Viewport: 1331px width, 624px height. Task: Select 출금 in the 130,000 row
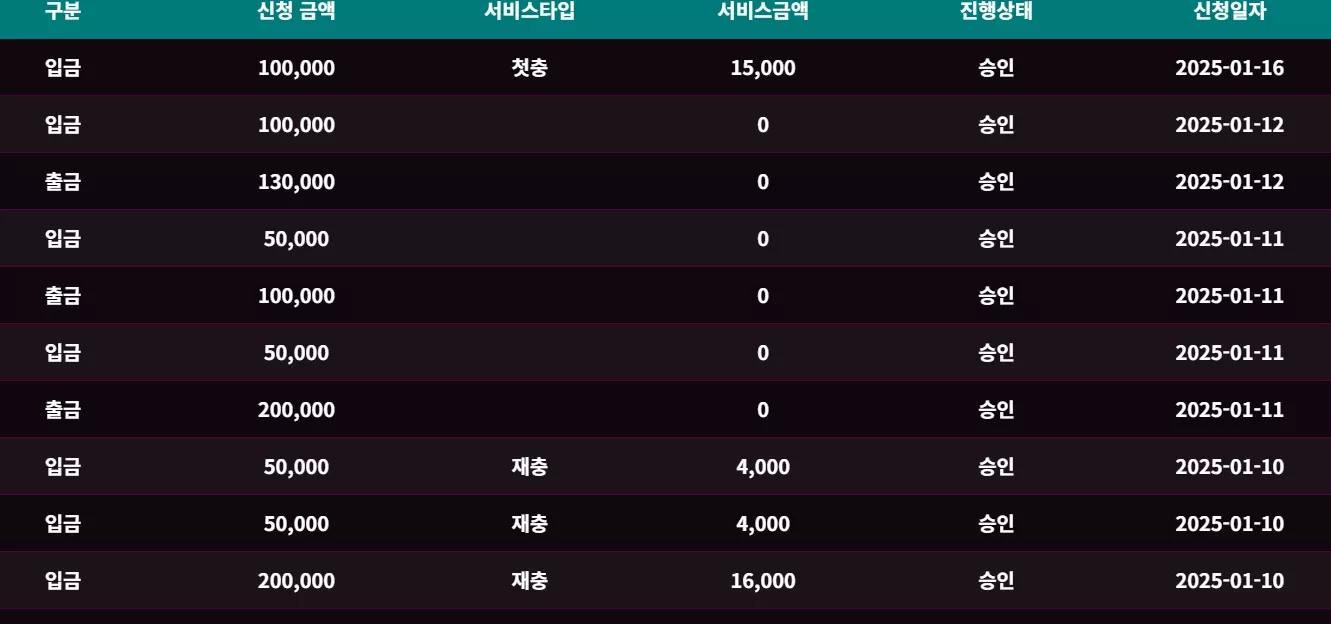pyautogui.click(x=63, y=182)
